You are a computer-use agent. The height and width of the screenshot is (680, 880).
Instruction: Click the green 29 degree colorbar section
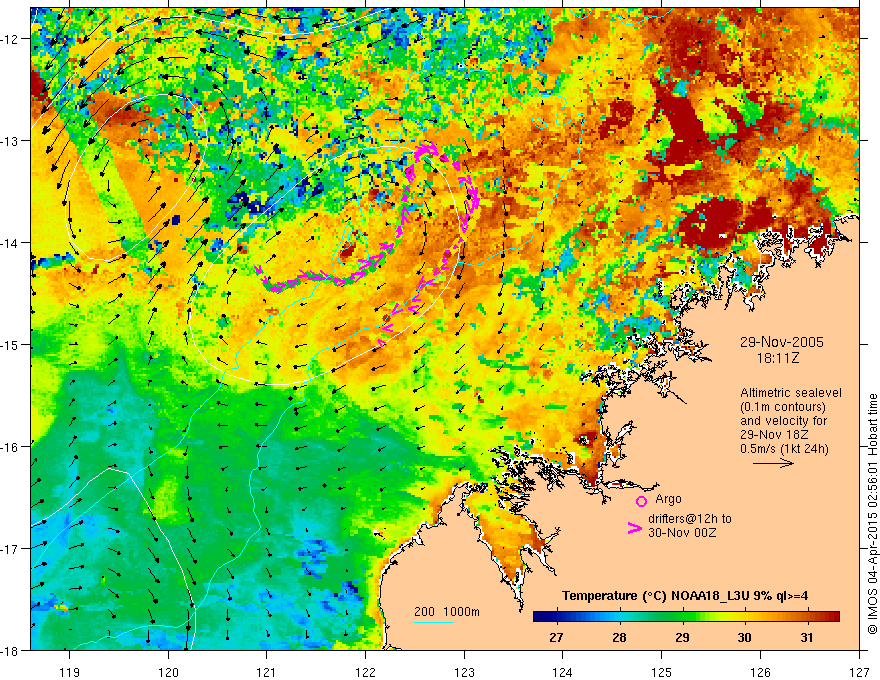coord(682,617)
